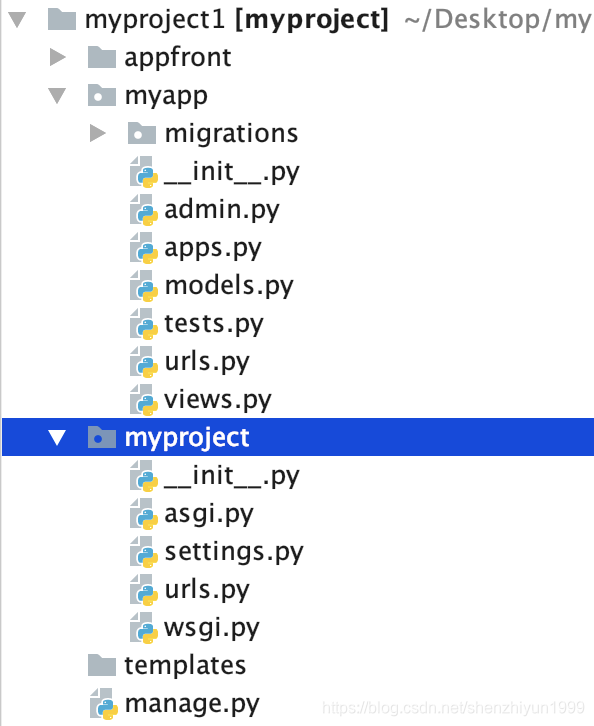Click Python icon of __init__.py below asgi.py's folder
This screenshot has width=594, height=726.
[144, 476]
